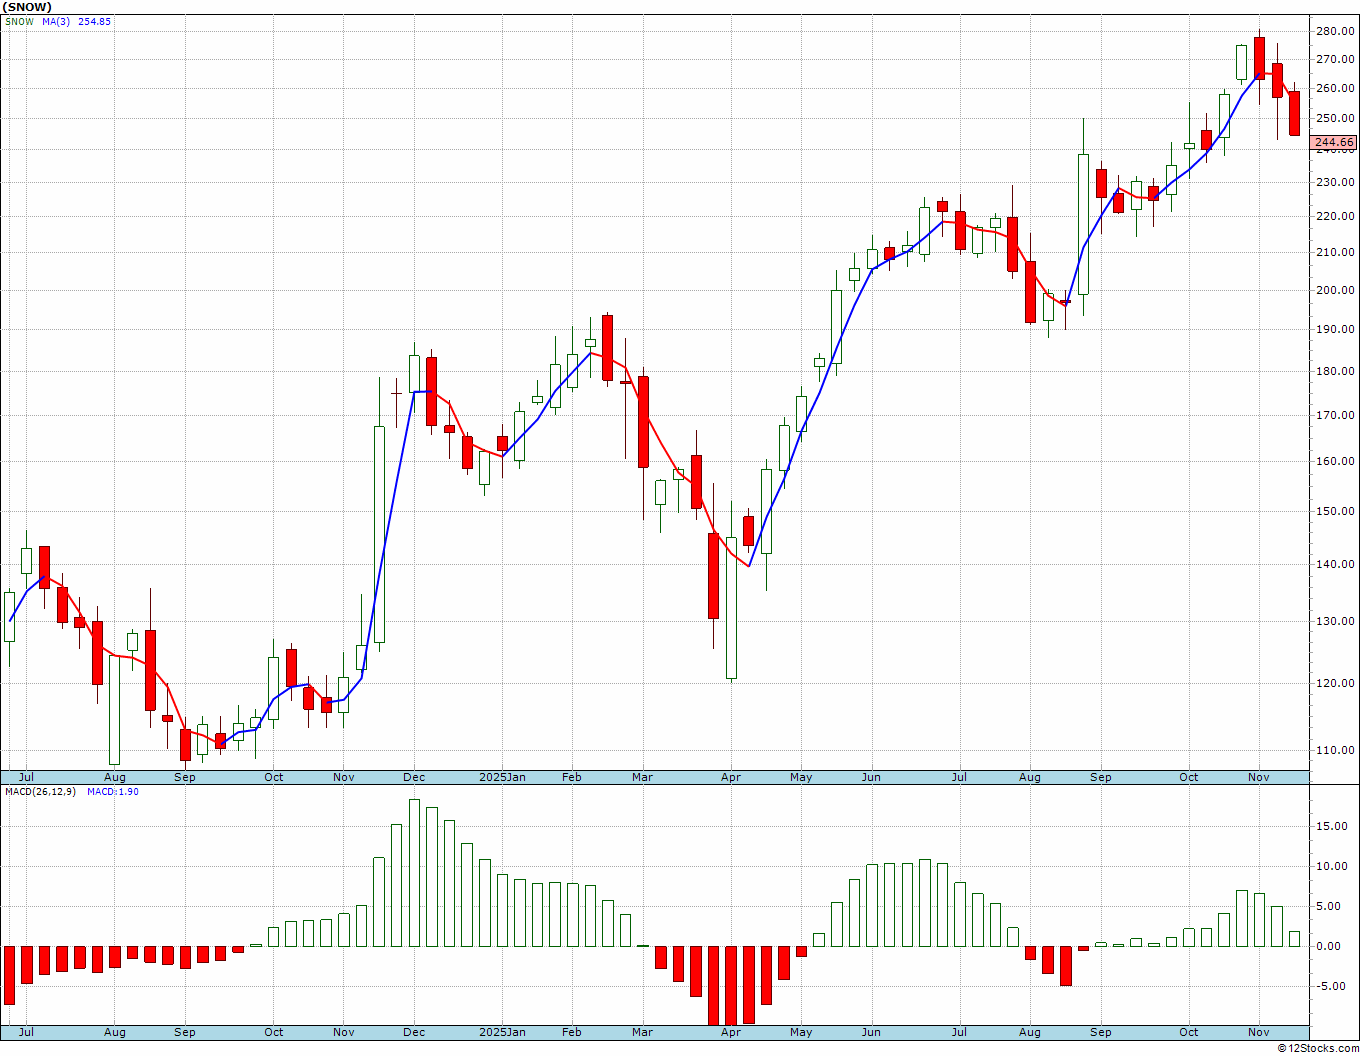Image resolution: width=1360 pixels, height=1056 pixels.
Task: Click the 260.00 price axis label
Action: [x=1336, y=88]
